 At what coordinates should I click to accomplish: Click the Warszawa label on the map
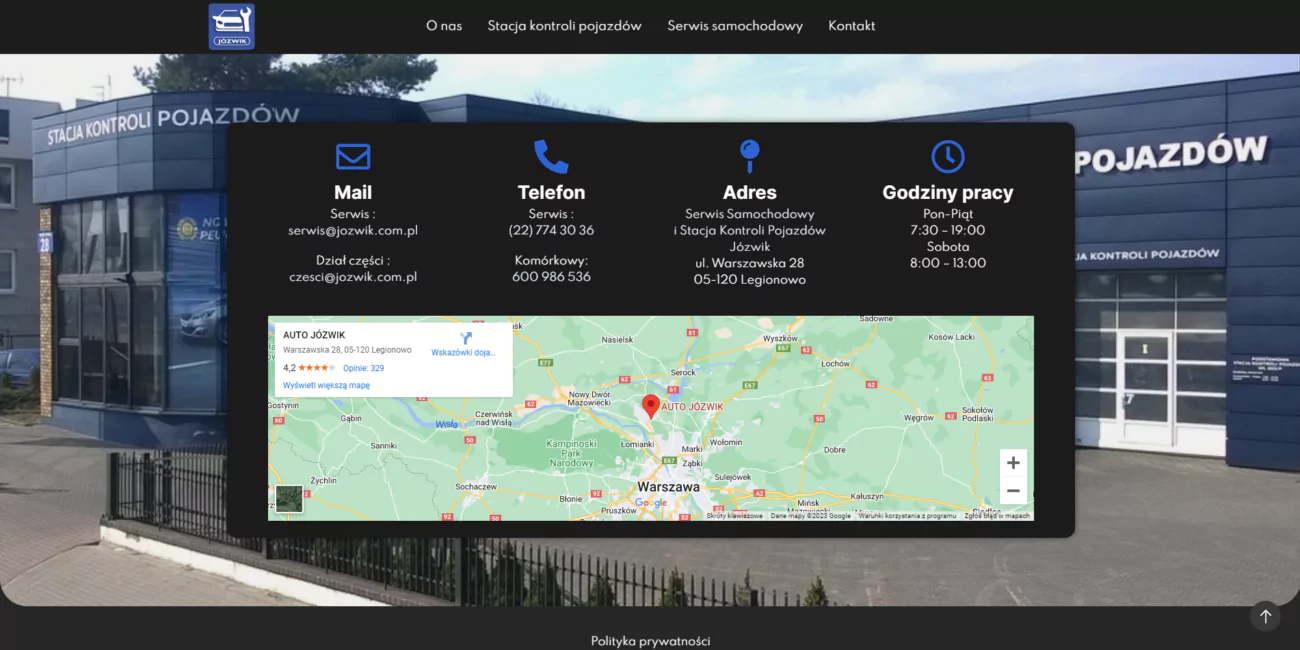pos(669,487)
